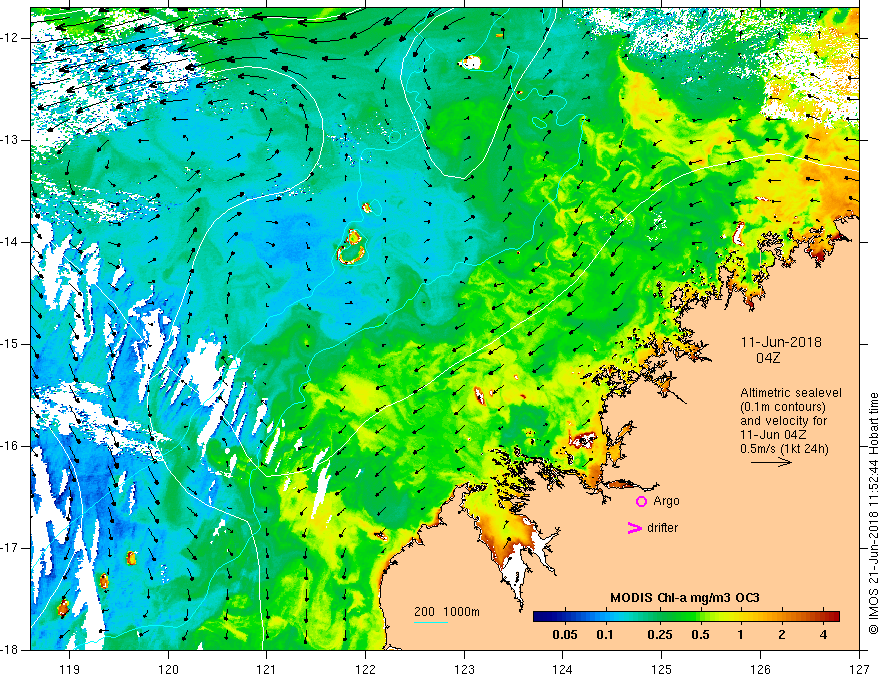Click the dark red end of colorbar

[833, 616]
